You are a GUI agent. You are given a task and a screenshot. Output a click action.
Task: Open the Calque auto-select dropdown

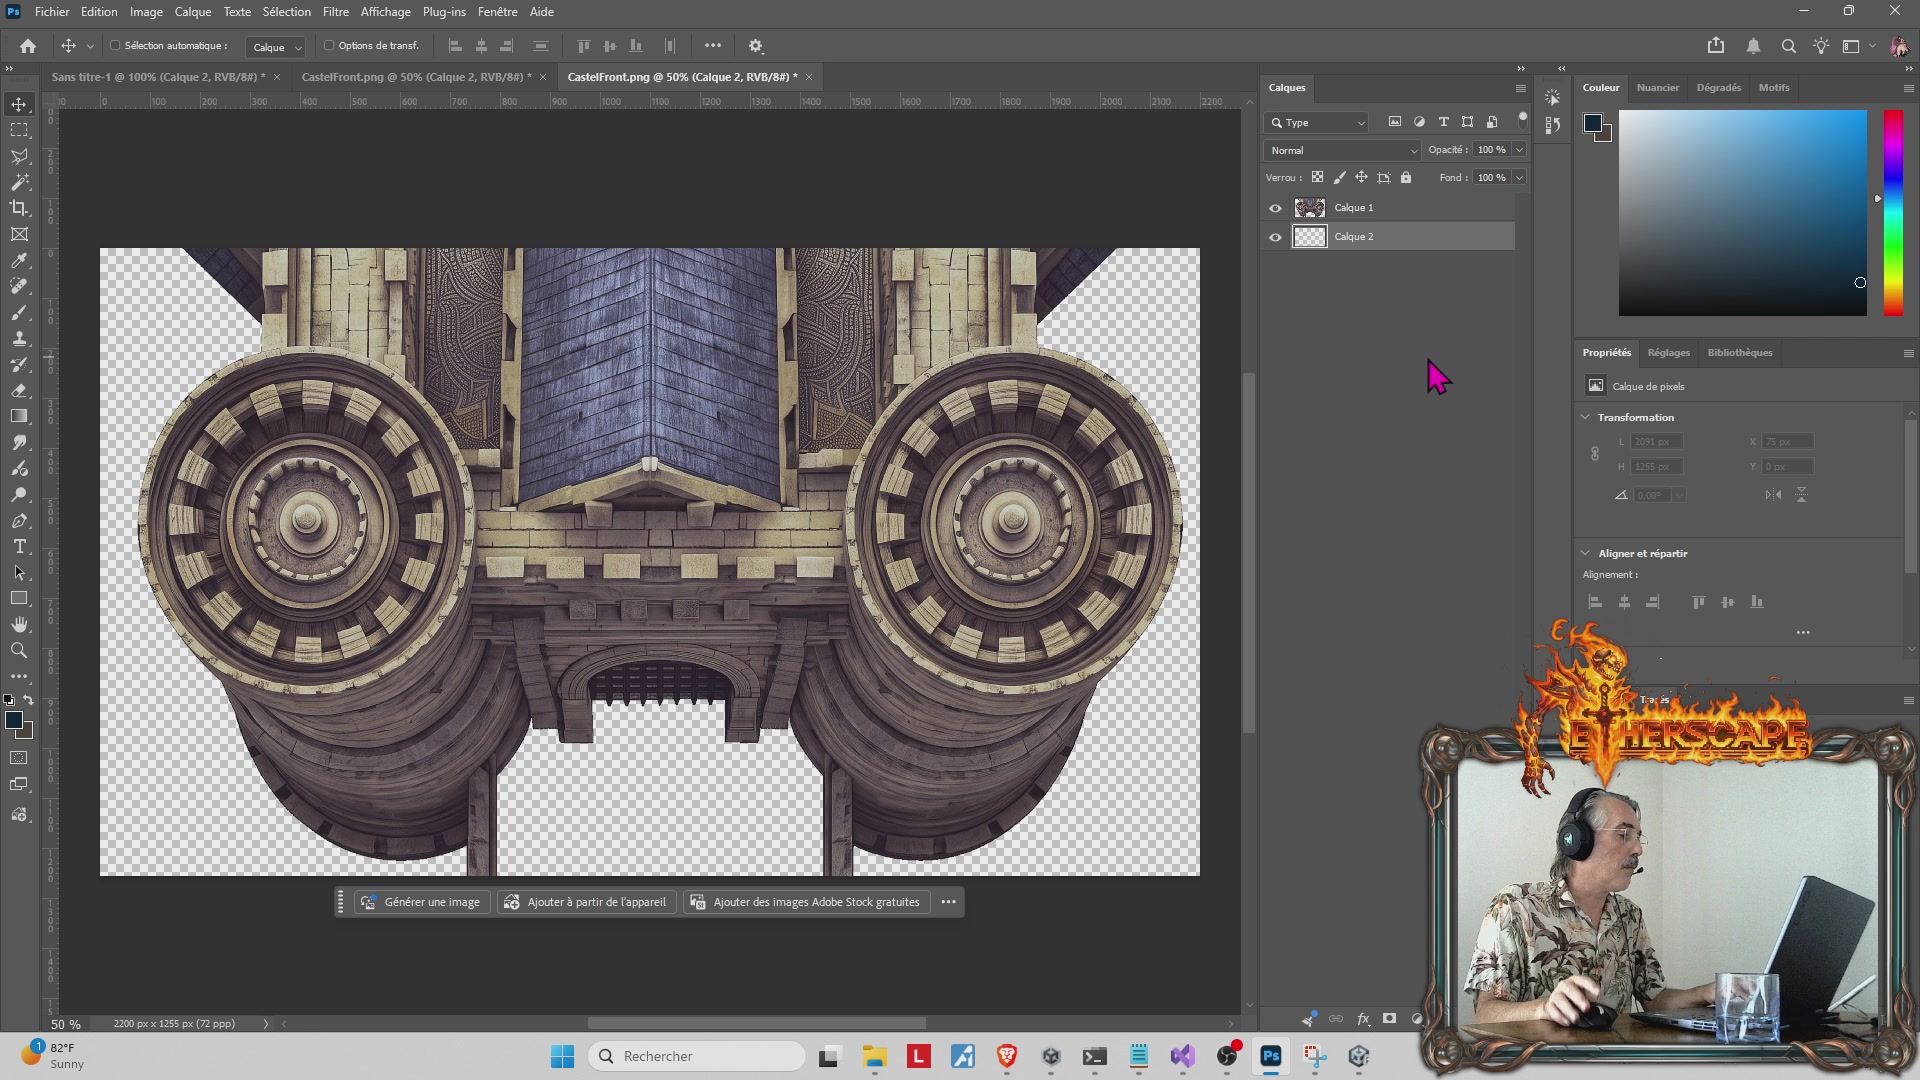275,47
